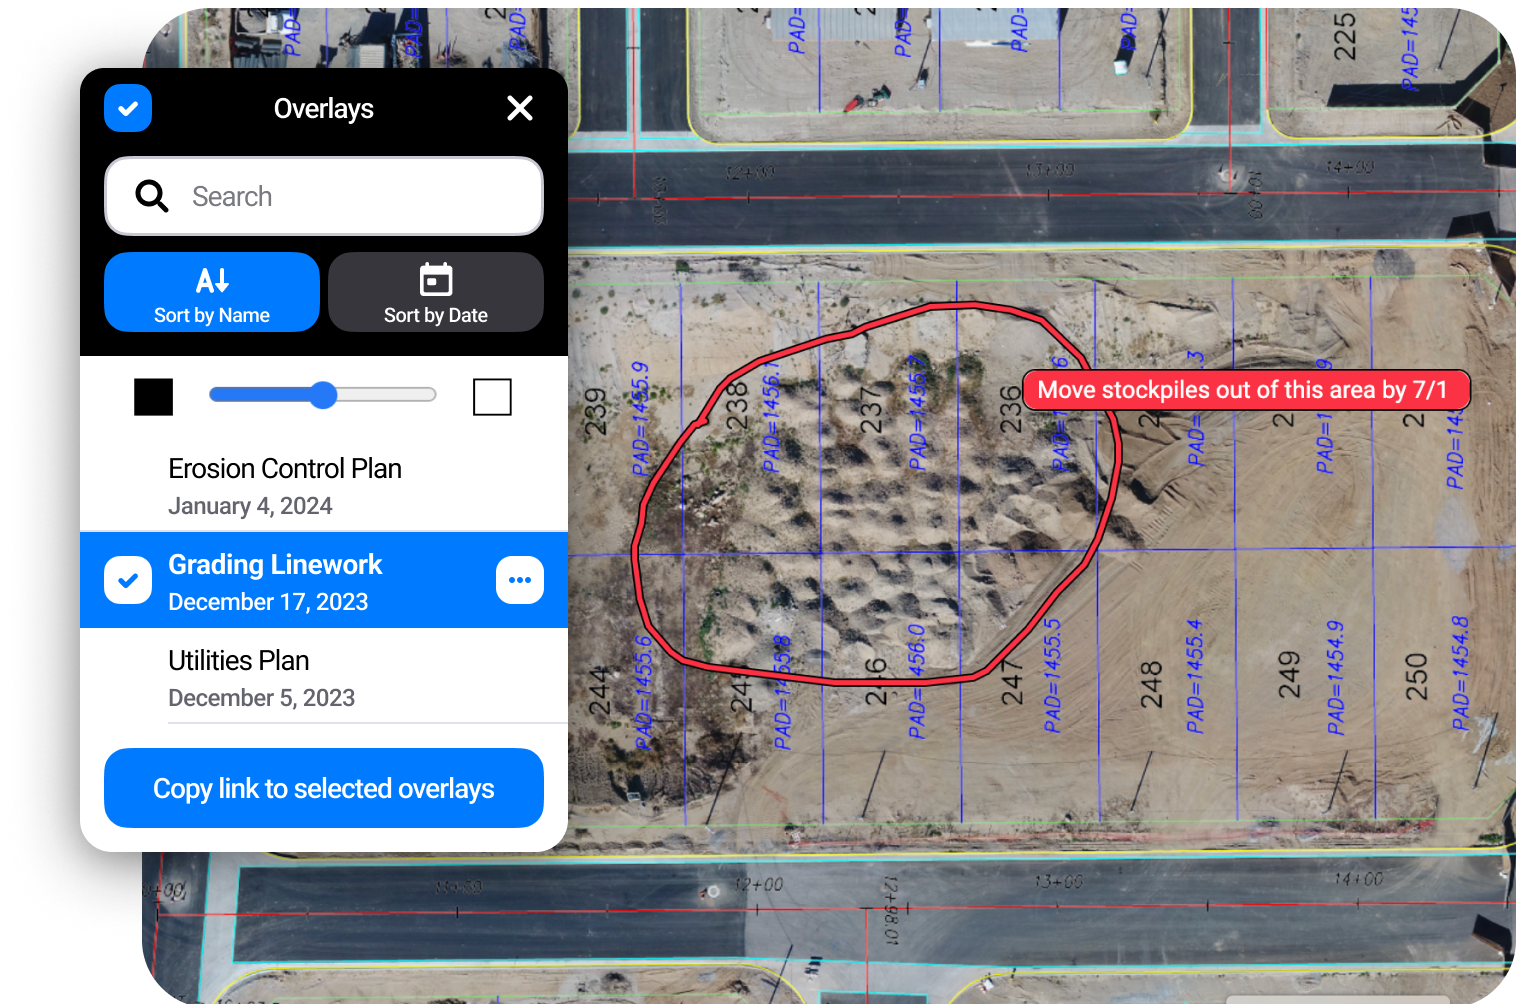Select the Erosion Control Plan overlay
This screenshot has height=1008, width=1516.
(285, 485)
